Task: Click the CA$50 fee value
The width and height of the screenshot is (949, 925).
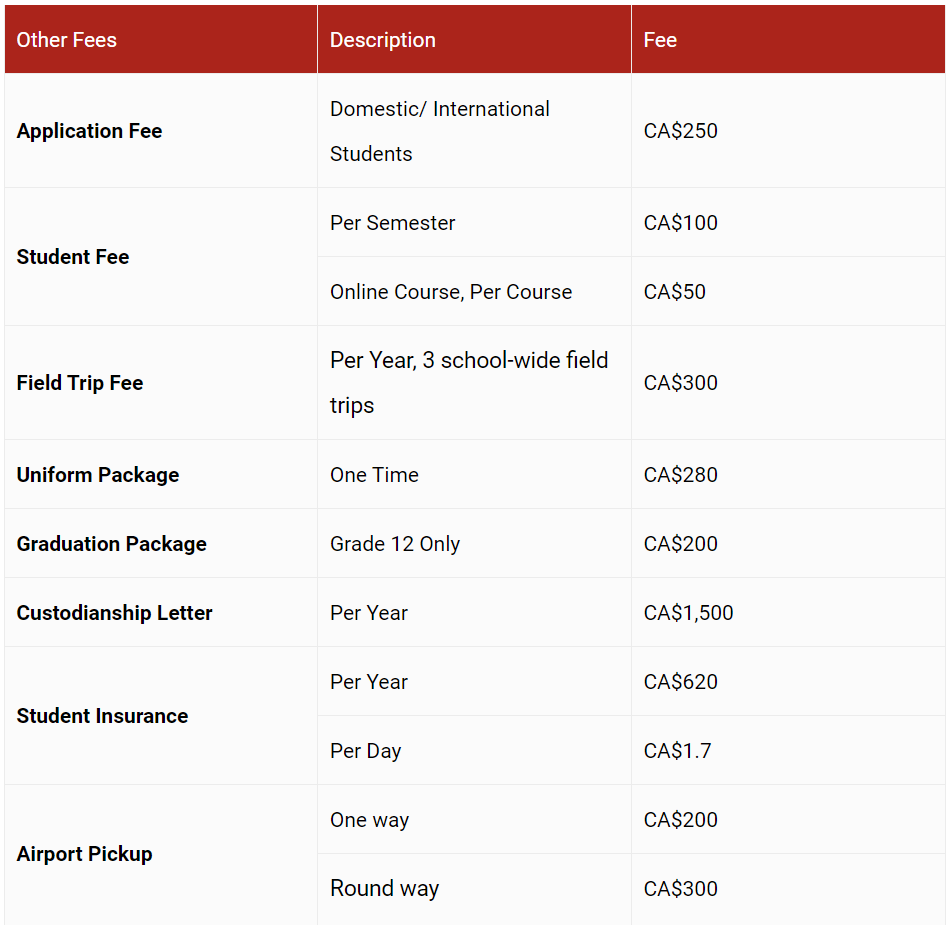Action: click(675, 292)
